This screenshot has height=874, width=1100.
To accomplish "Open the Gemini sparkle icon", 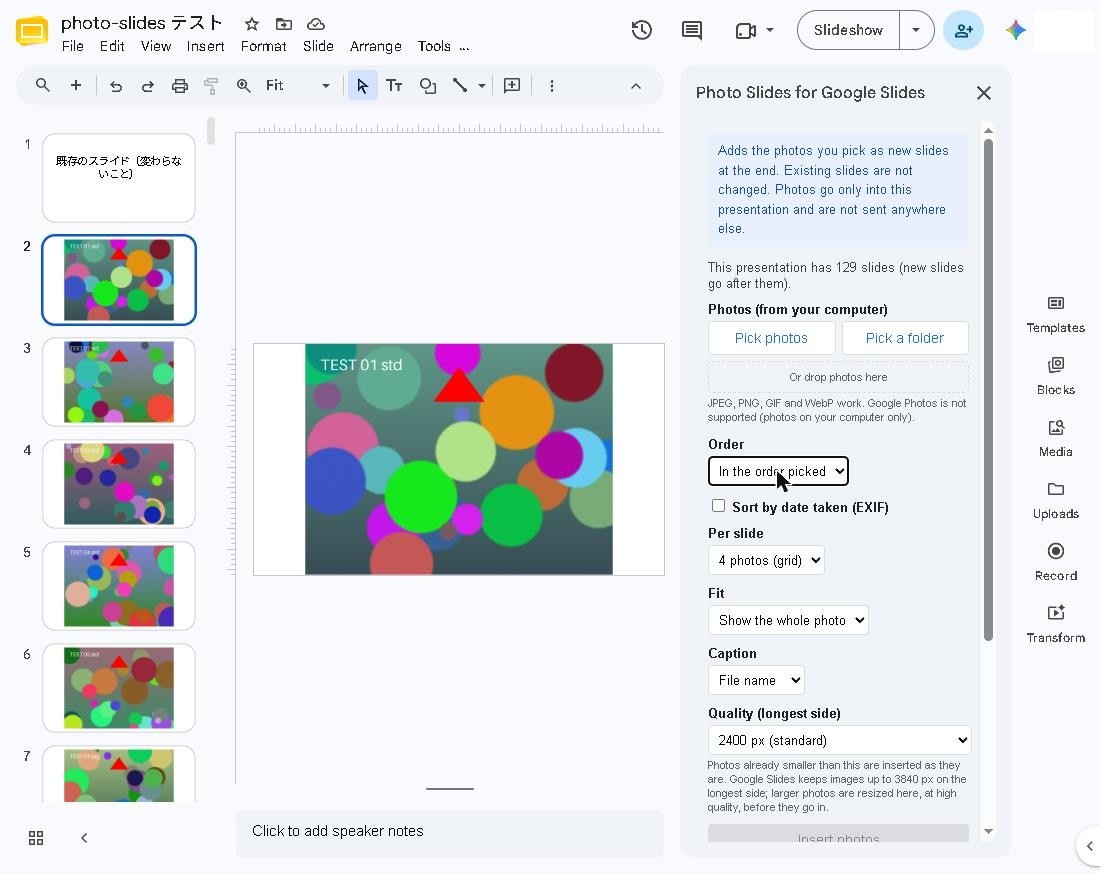I will tap(1015, 30).
